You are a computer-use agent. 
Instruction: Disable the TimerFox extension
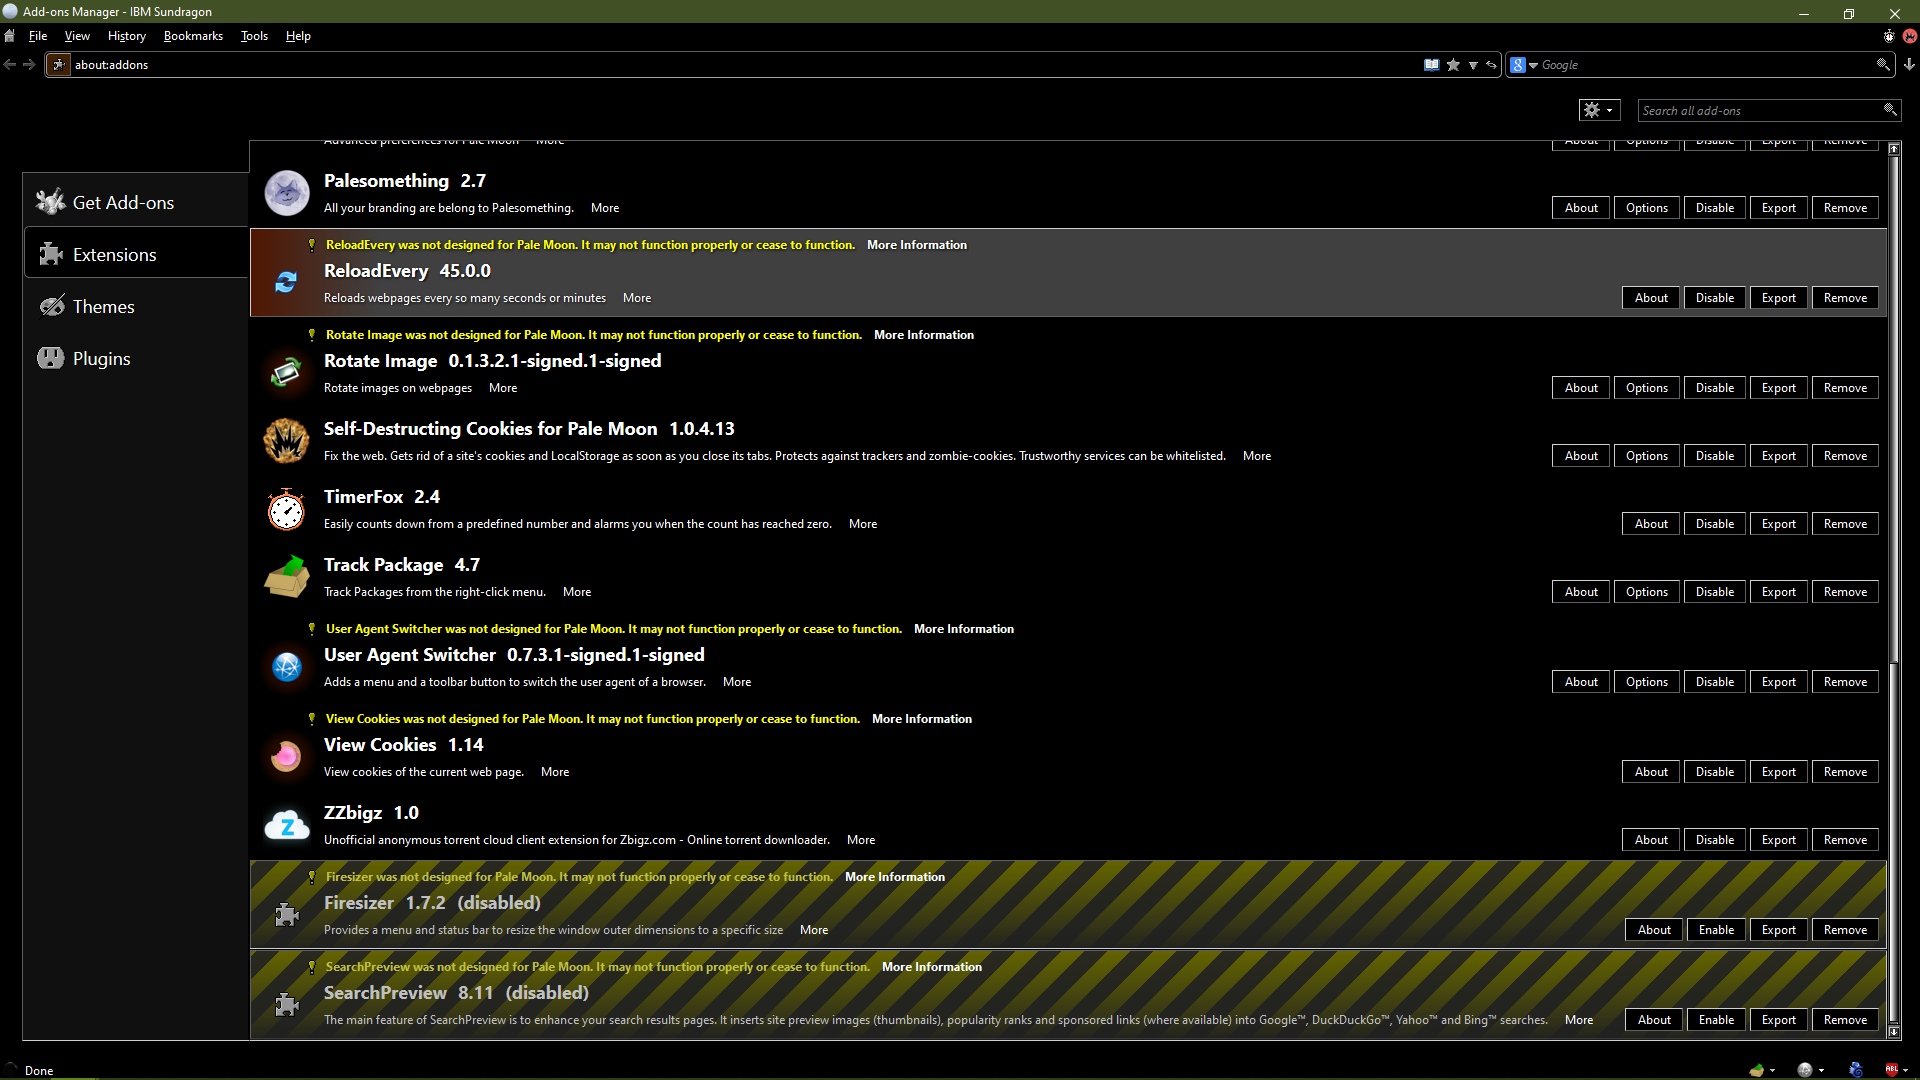click(x=1714, y=524)
